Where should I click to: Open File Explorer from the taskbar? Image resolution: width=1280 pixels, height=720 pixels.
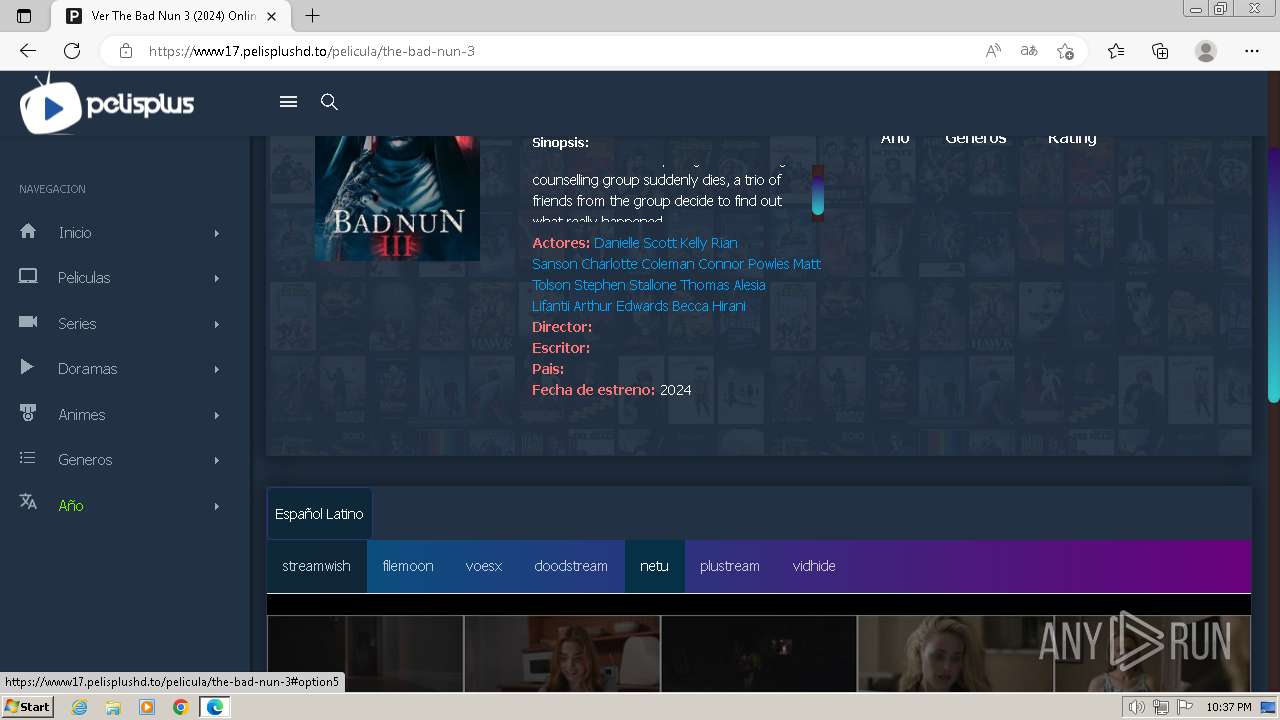(x=113, y=707)
